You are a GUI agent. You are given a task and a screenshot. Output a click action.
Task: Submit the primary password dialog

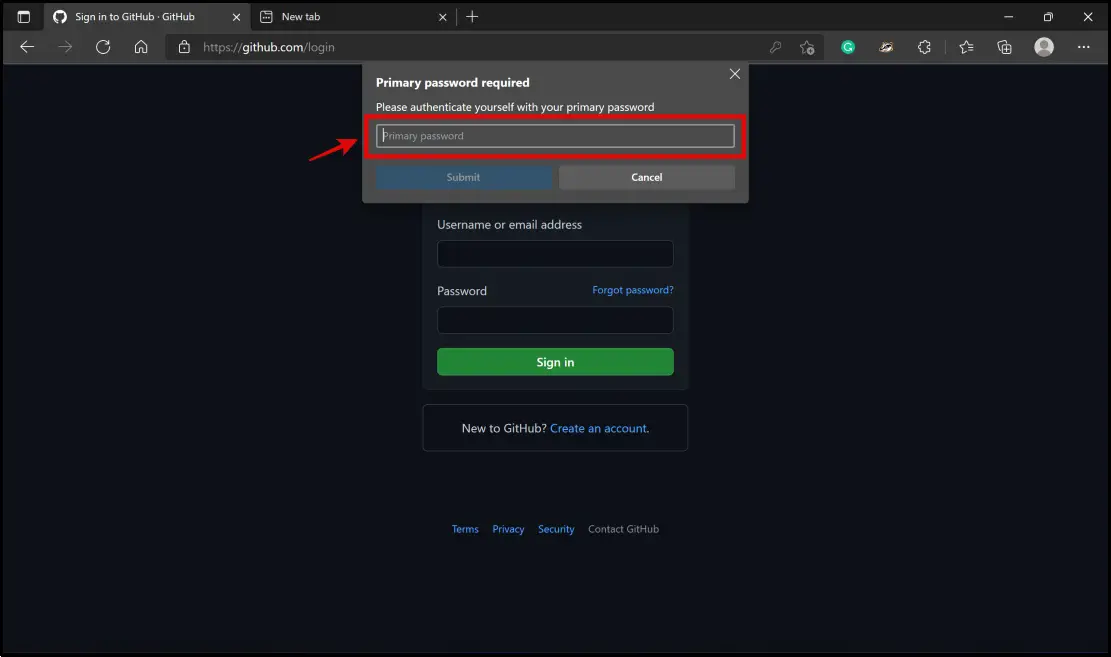tap(464, 177)
